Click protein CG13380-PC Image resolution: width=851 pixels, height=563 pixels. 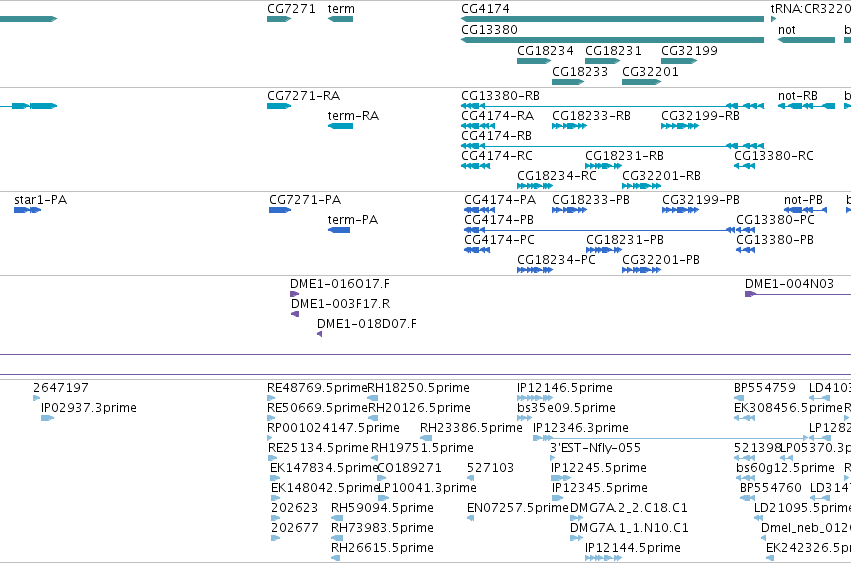pyautogui.click(x=775, y=220)
